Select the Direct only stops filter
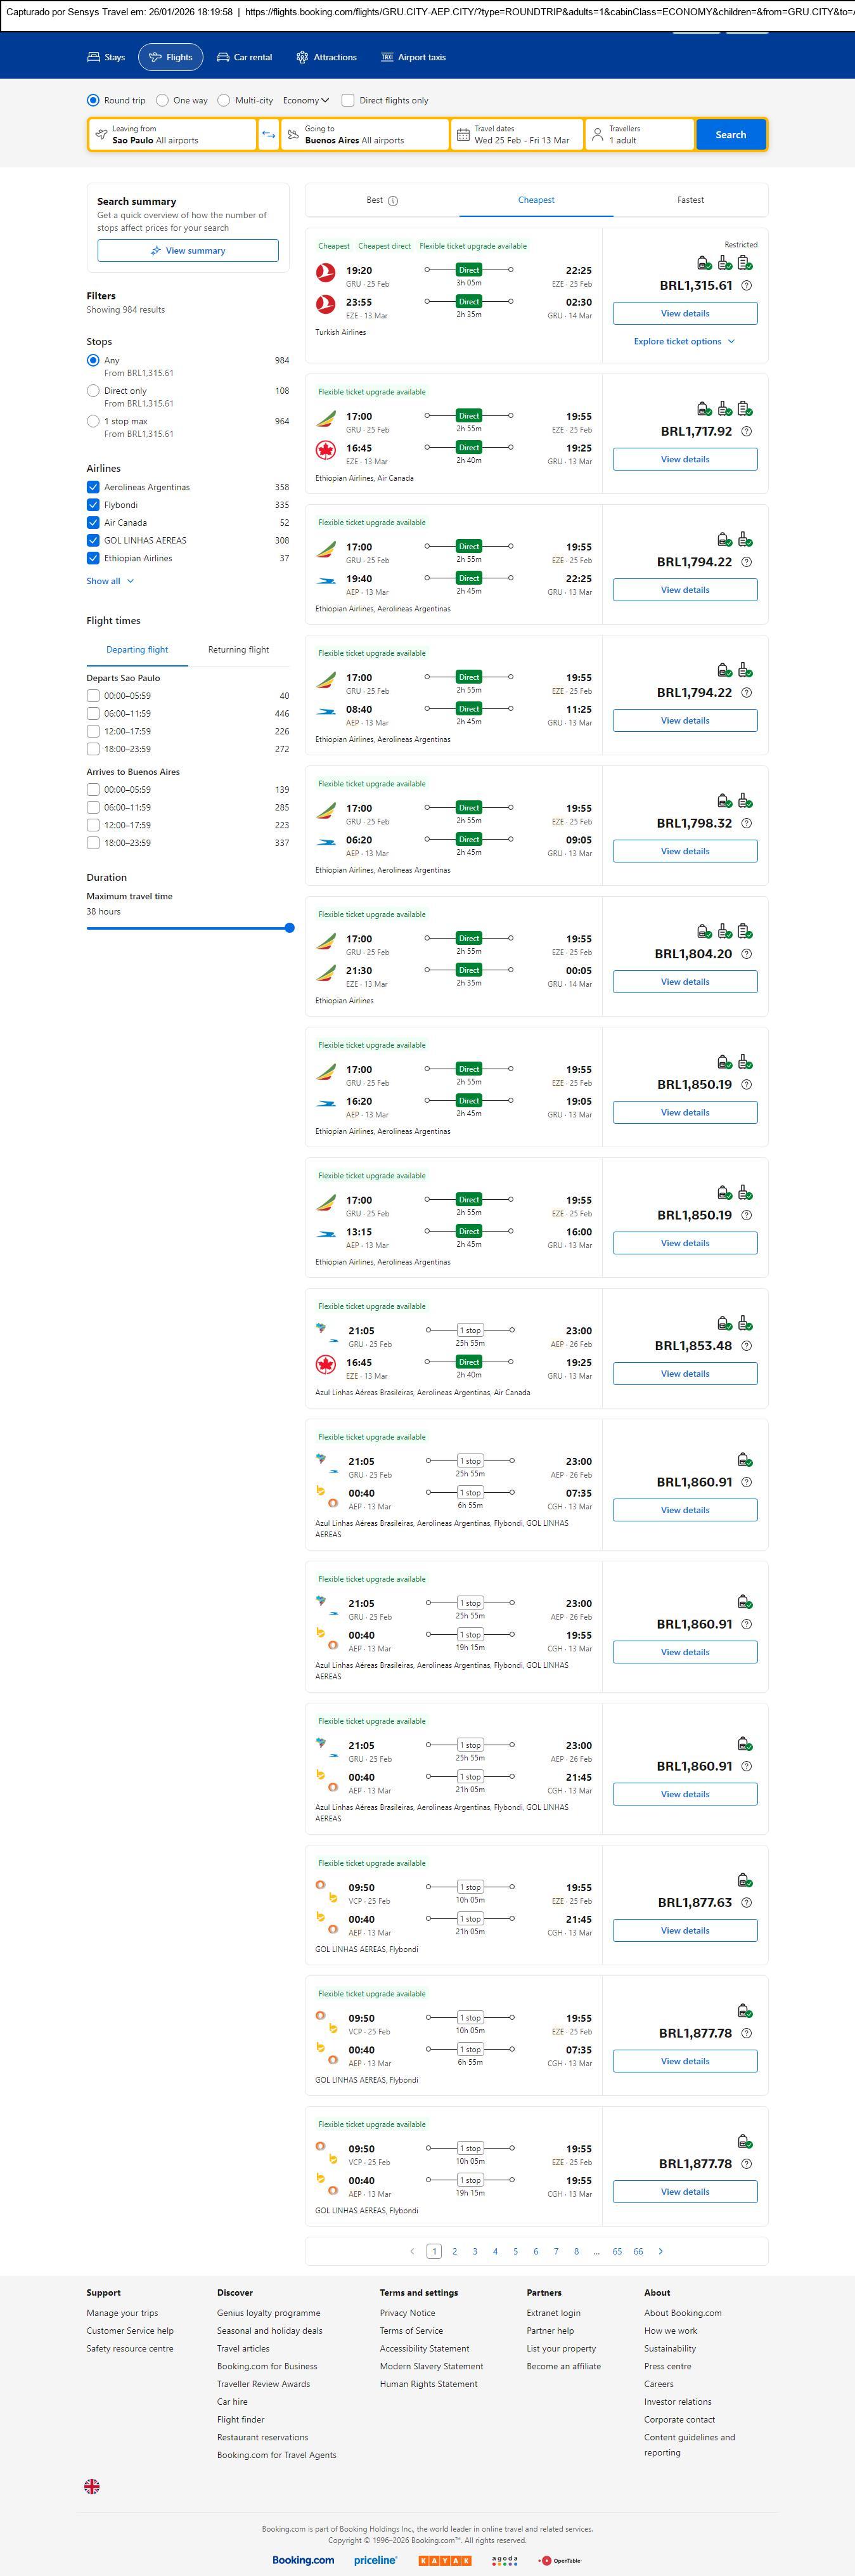855x2576 pixels. 93,391
